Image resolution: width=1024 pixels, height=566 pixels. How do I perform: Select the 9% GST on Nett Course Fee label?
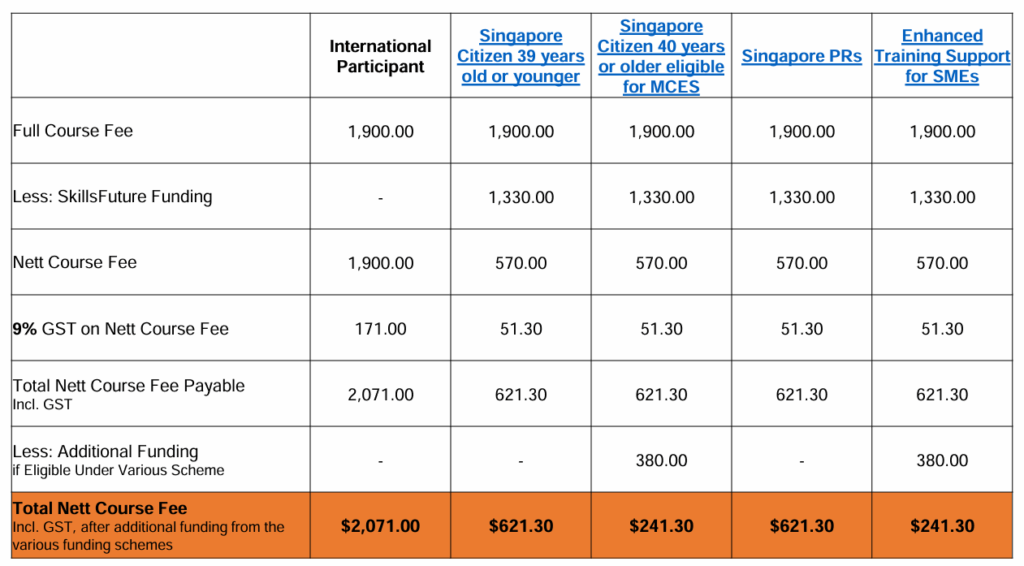pyautogui.click(x=121, y=329)
